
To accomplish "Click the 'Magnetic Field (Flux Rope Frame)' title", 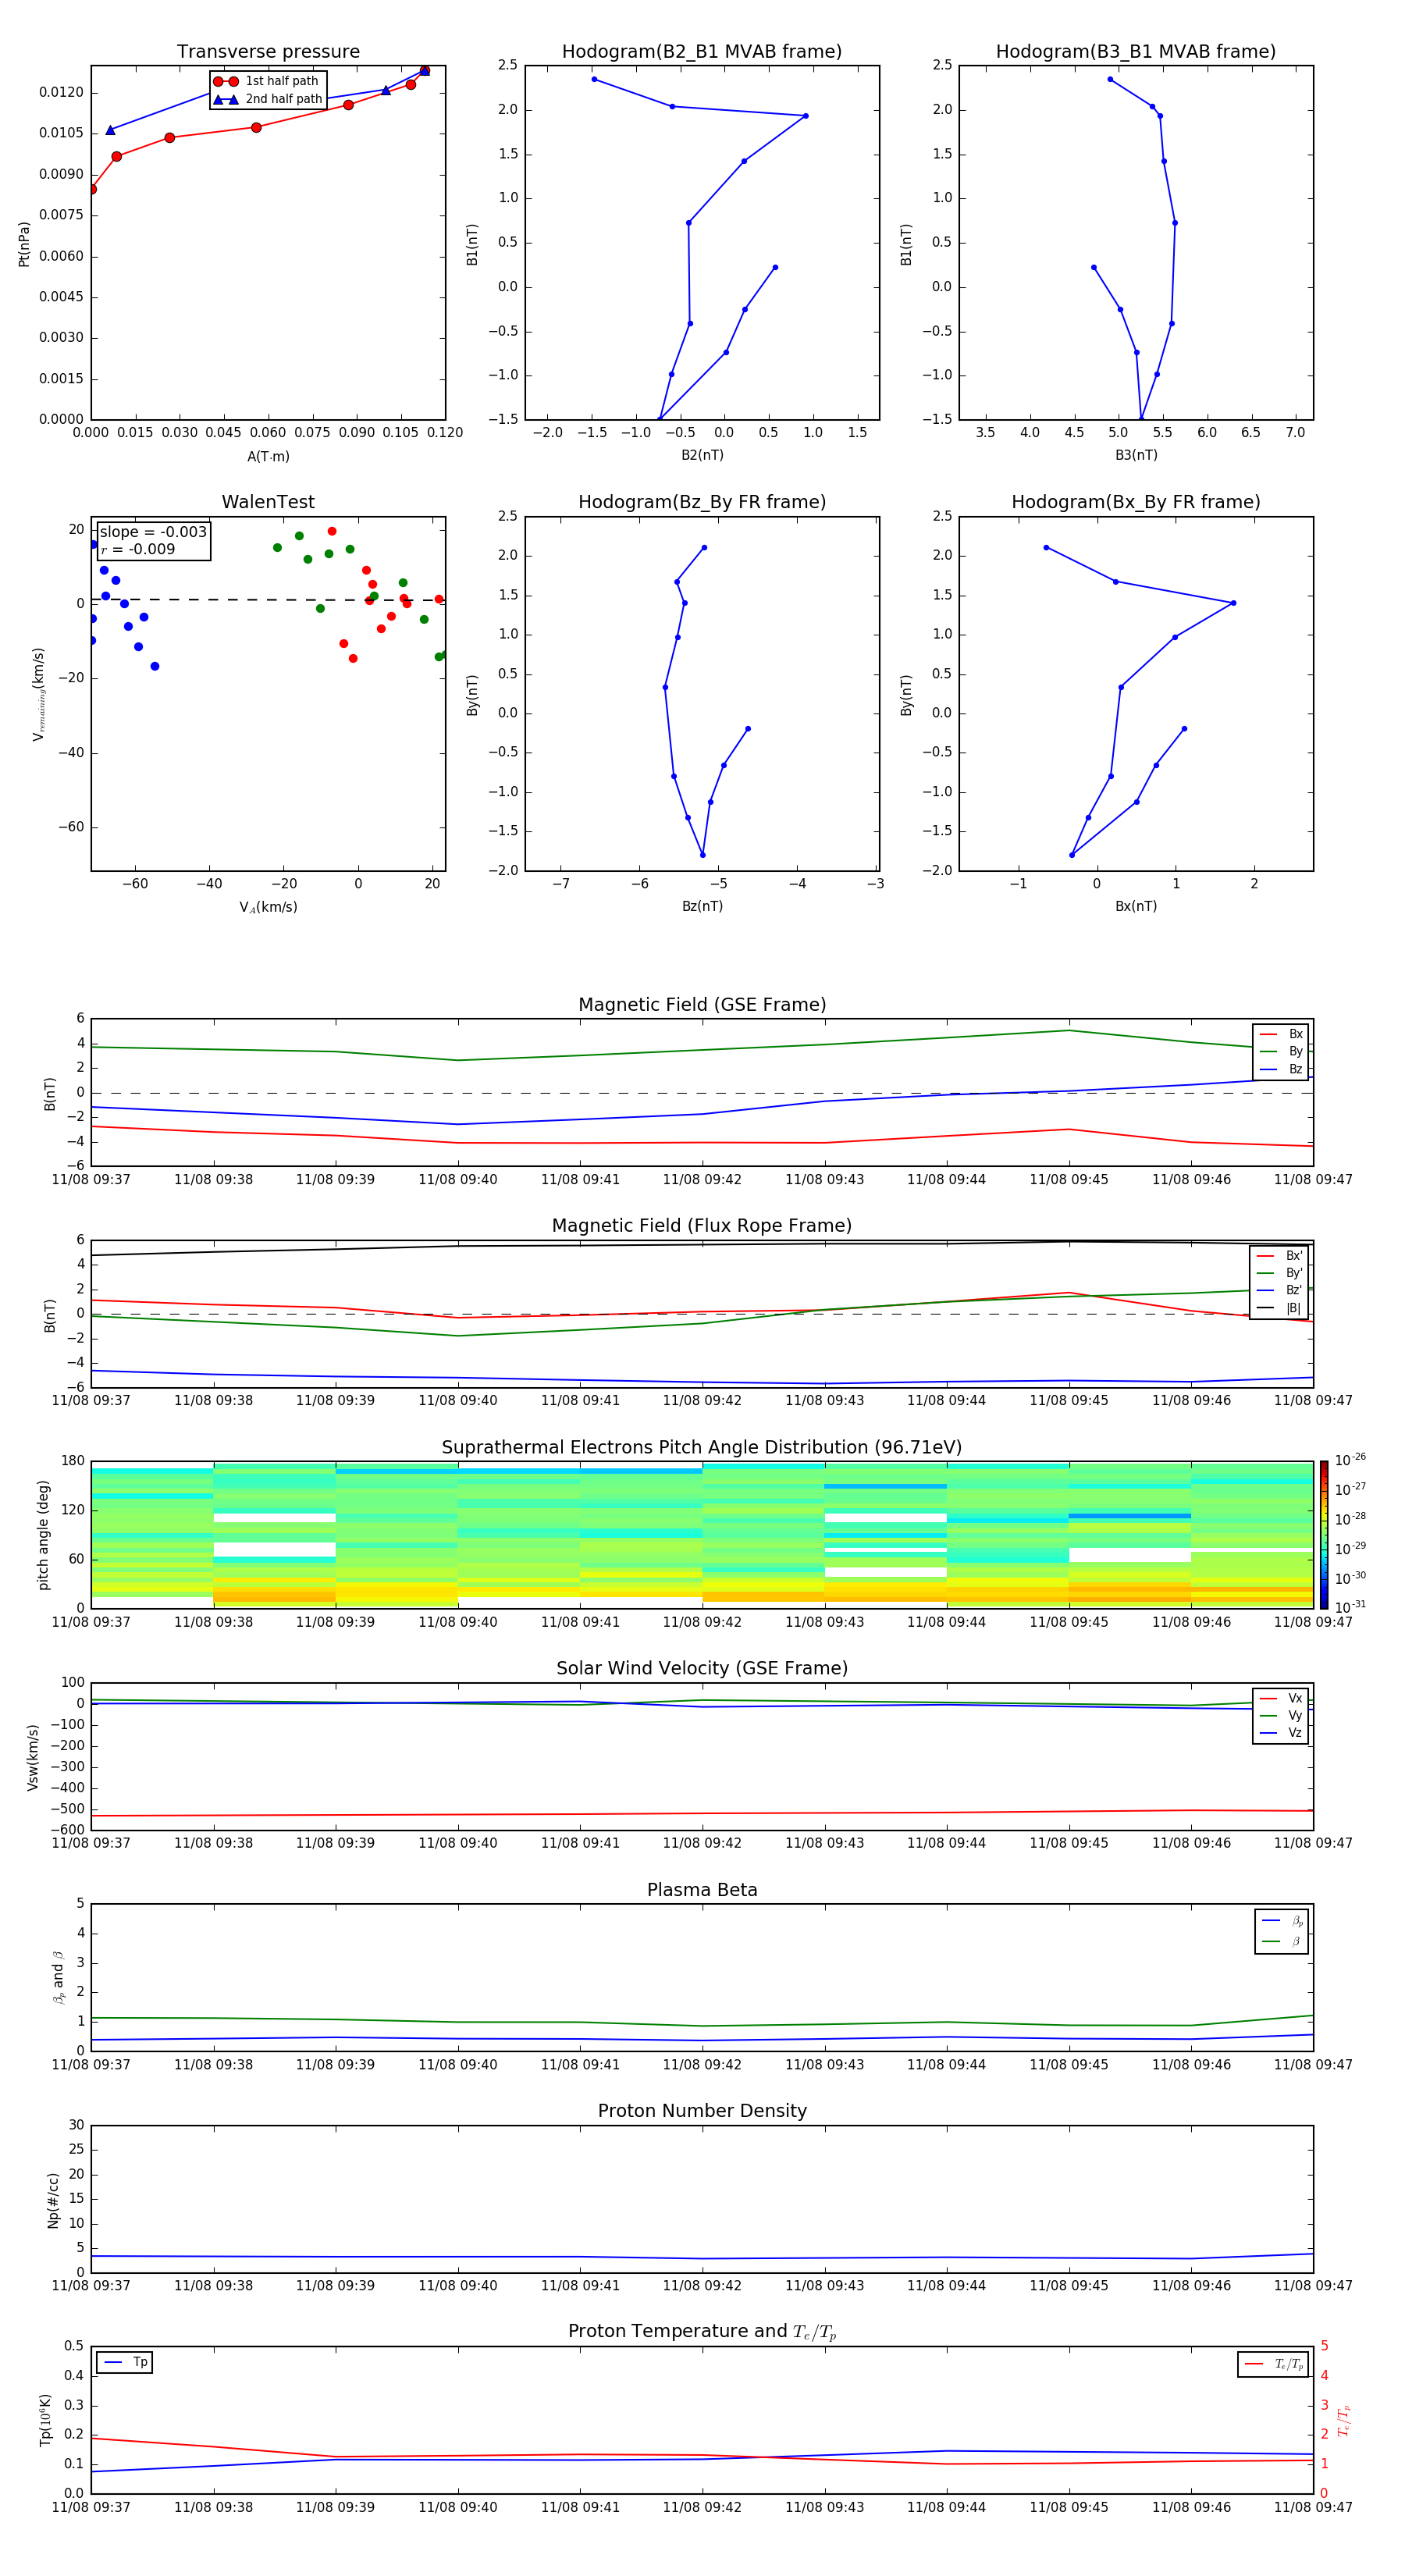I will pos(702,1226).
